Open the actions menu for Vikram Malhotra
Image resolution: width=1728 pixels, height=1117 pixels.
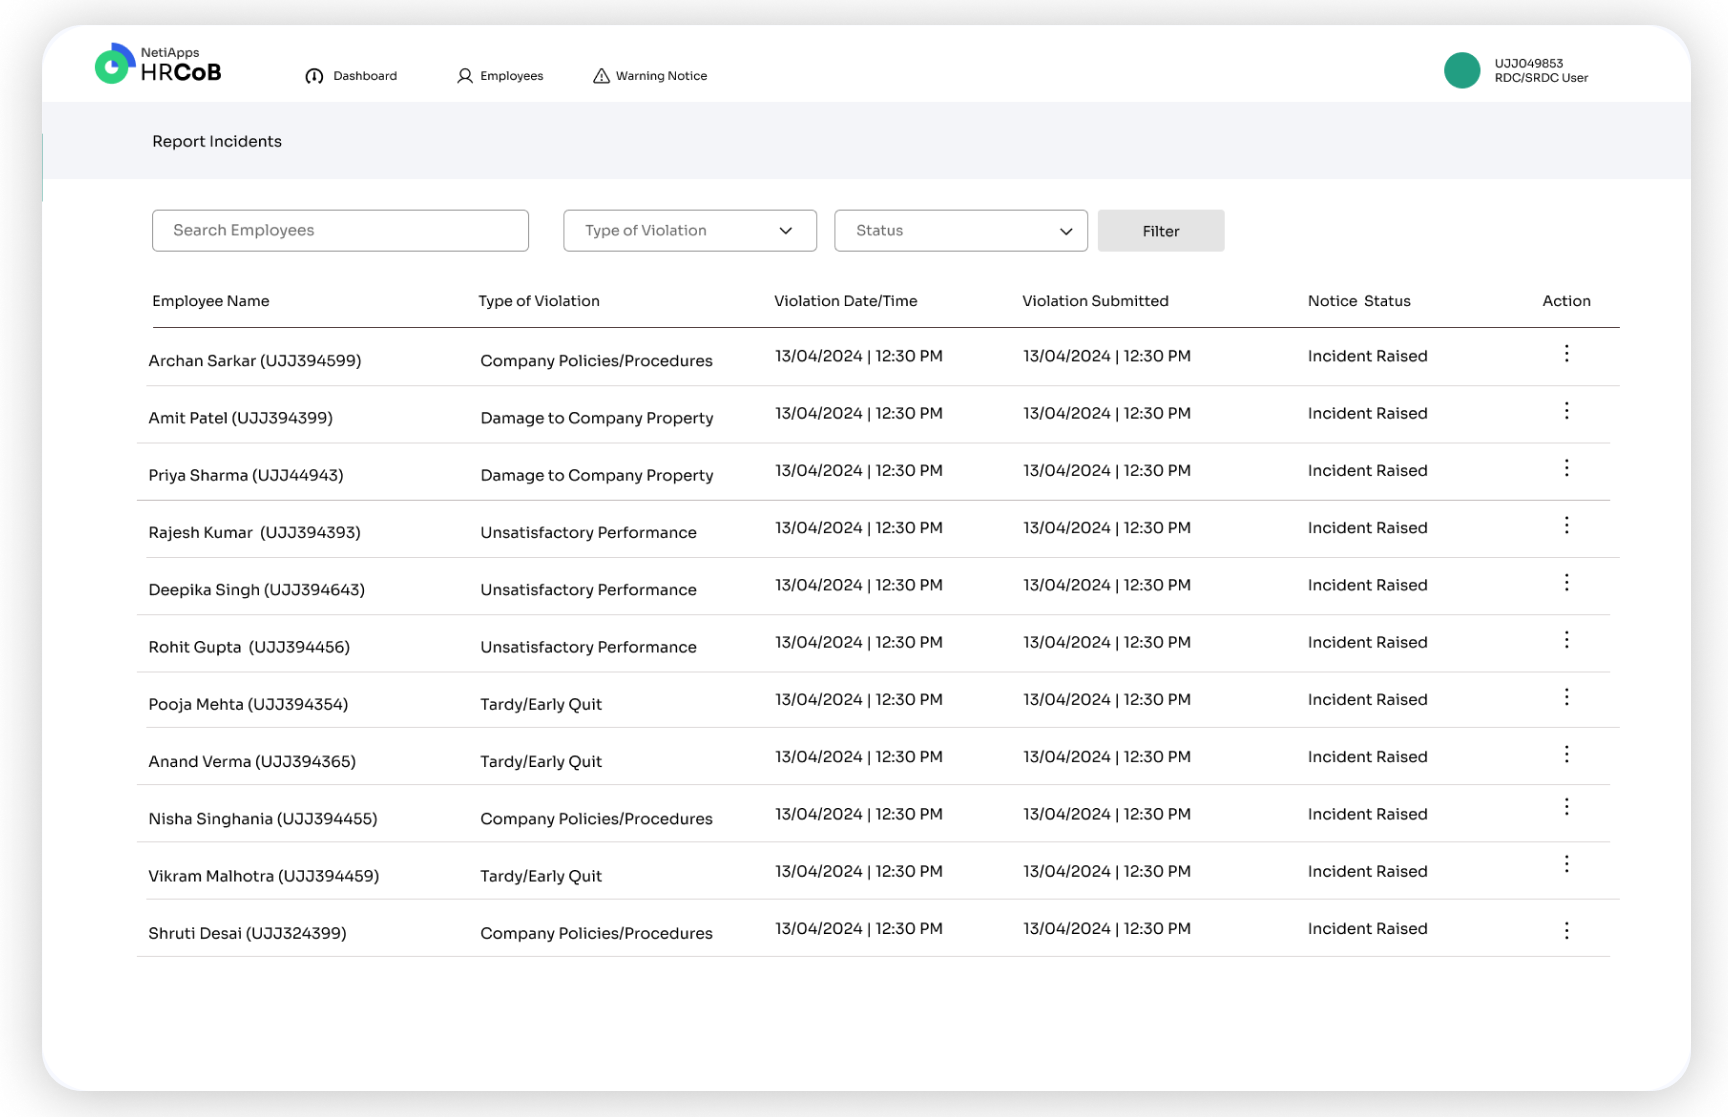tap(1566, 863)
